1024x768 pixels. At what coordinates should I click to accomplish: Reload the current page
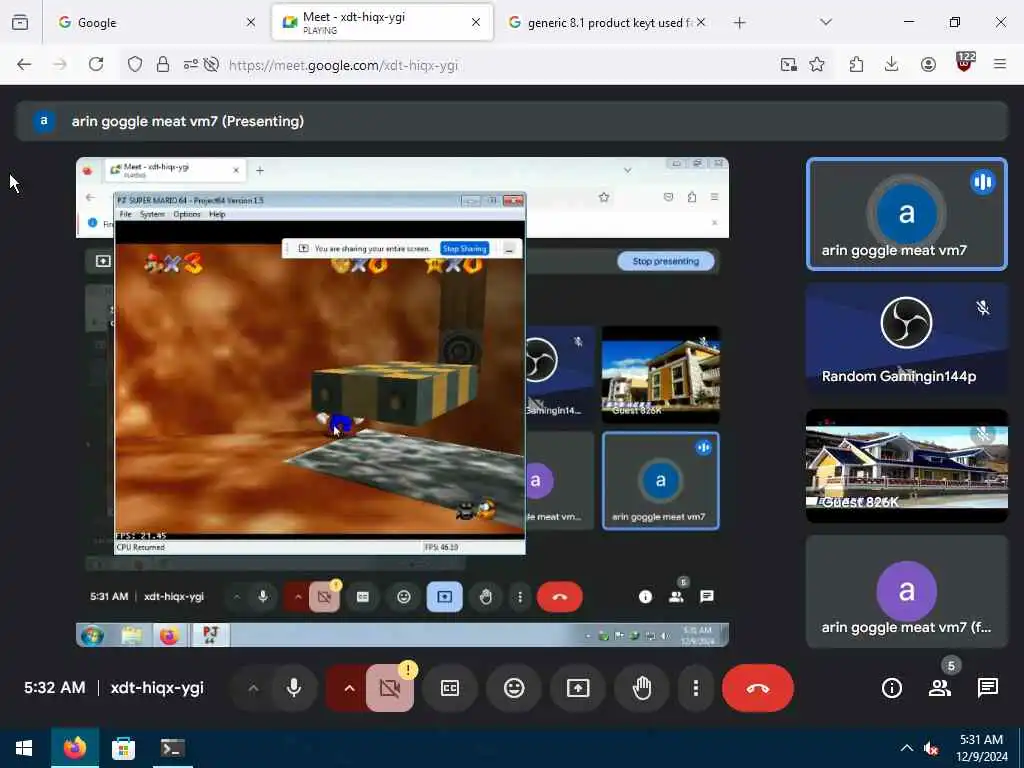[x=96, y=64]
